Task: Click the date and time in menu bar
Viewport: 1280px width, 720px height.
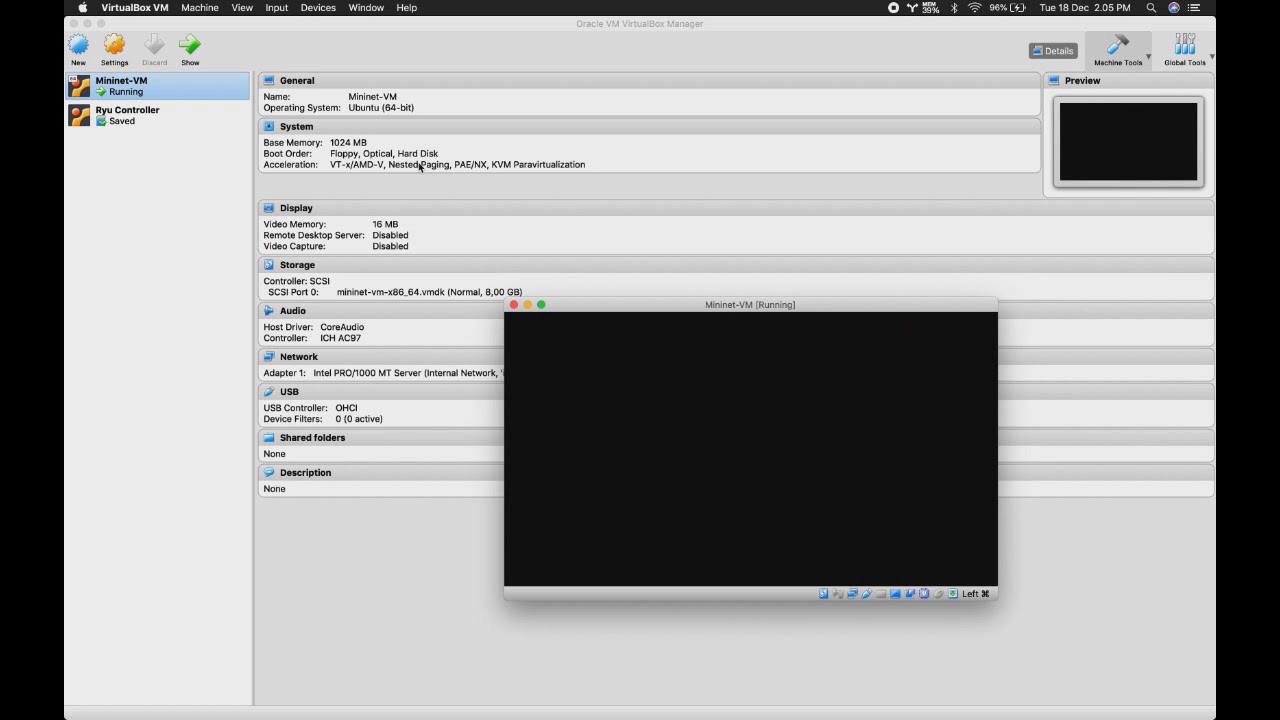Action: click(1085, 7)
